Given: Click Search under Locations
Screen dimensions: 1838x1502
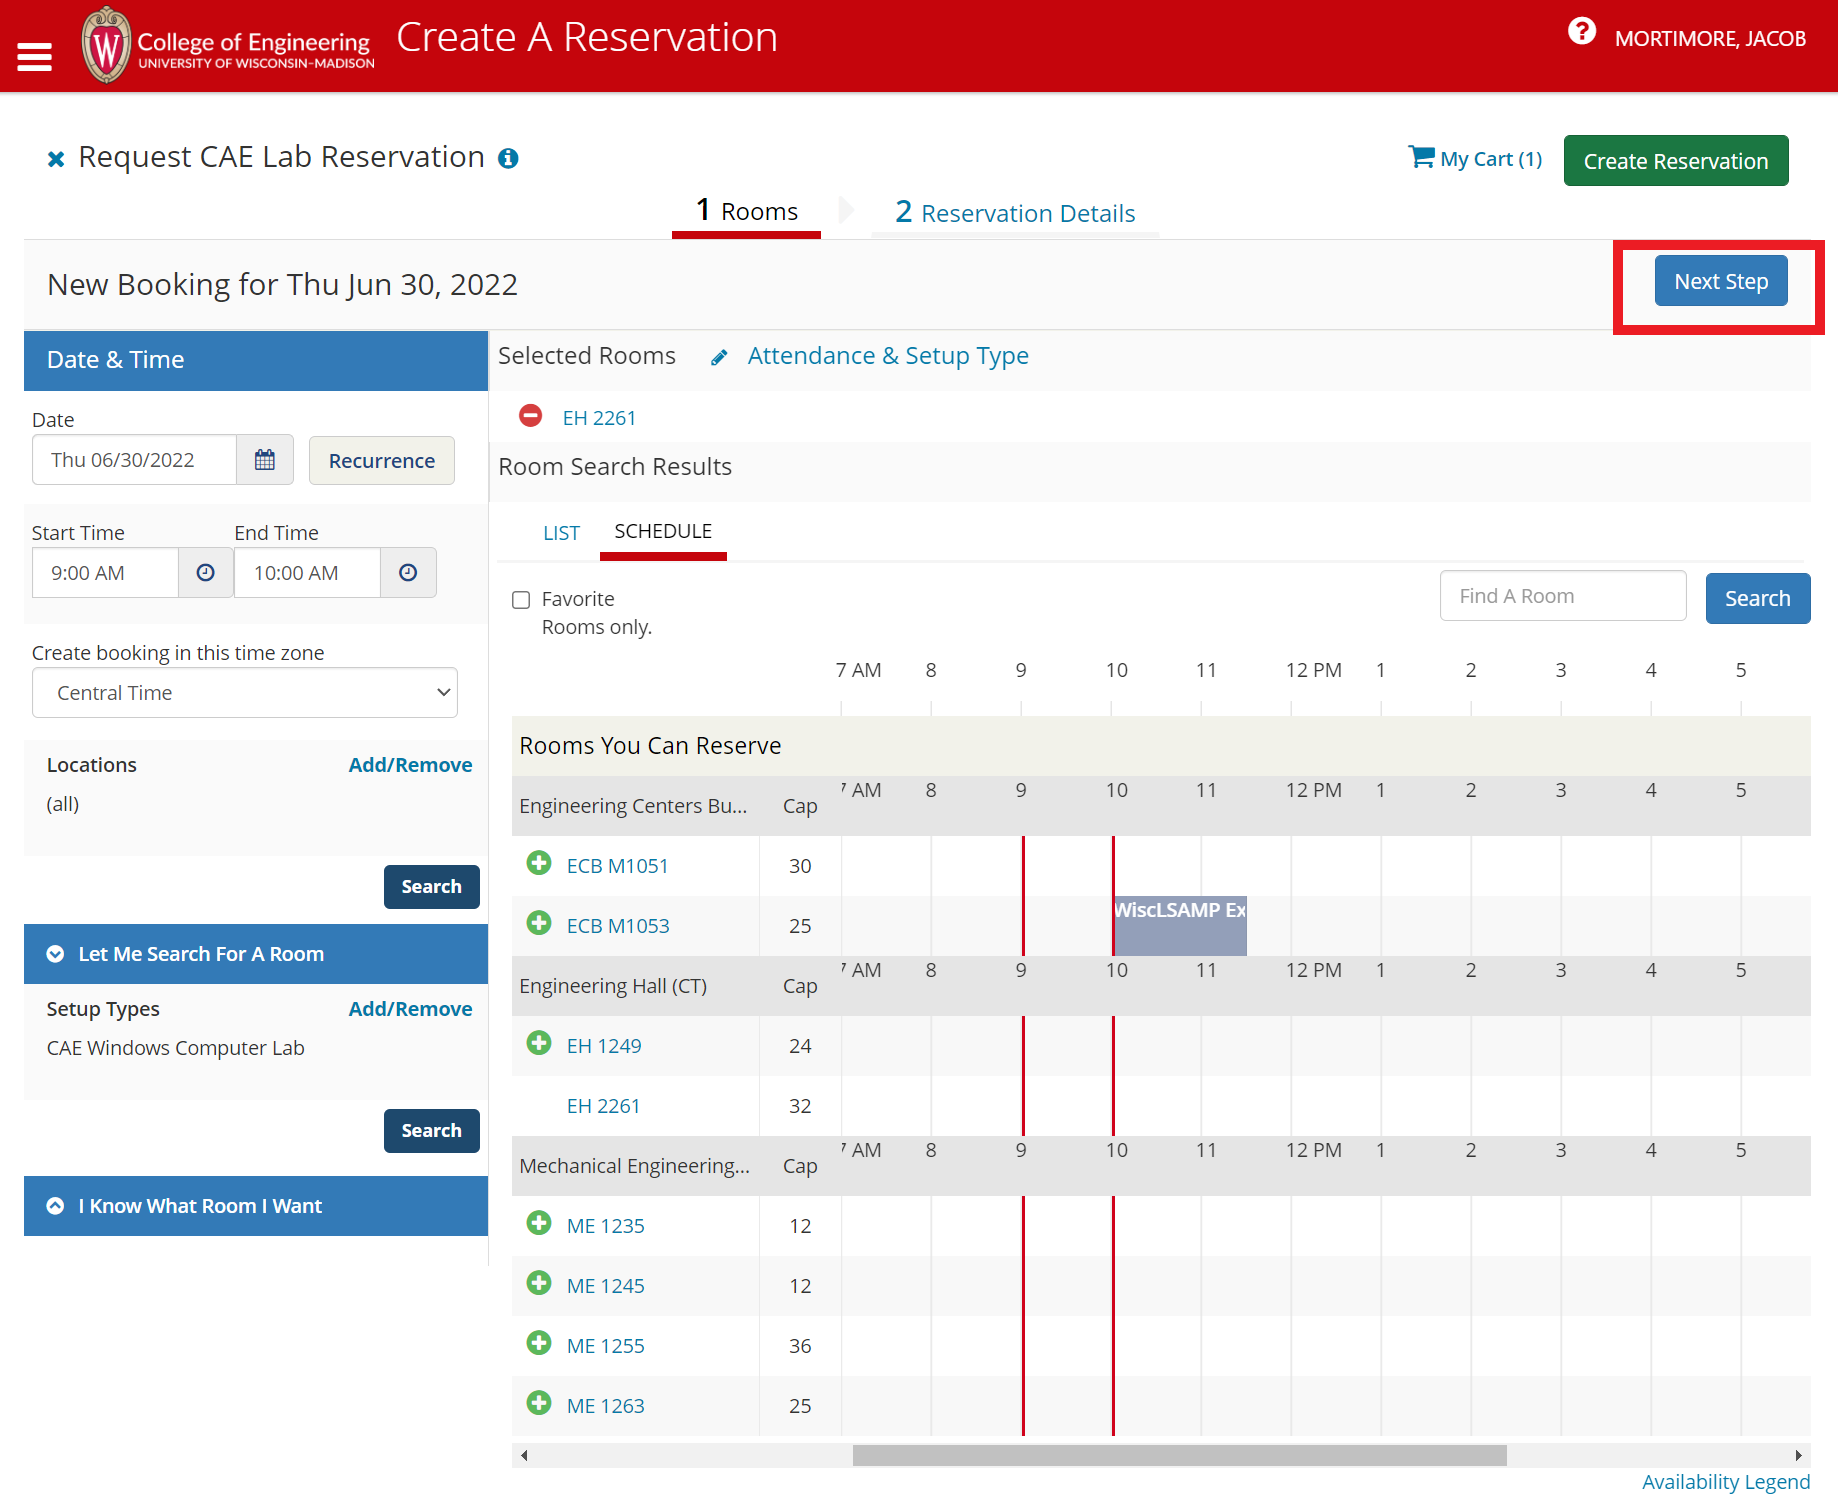Looking at the screenshot, I should tap(432, 887).
